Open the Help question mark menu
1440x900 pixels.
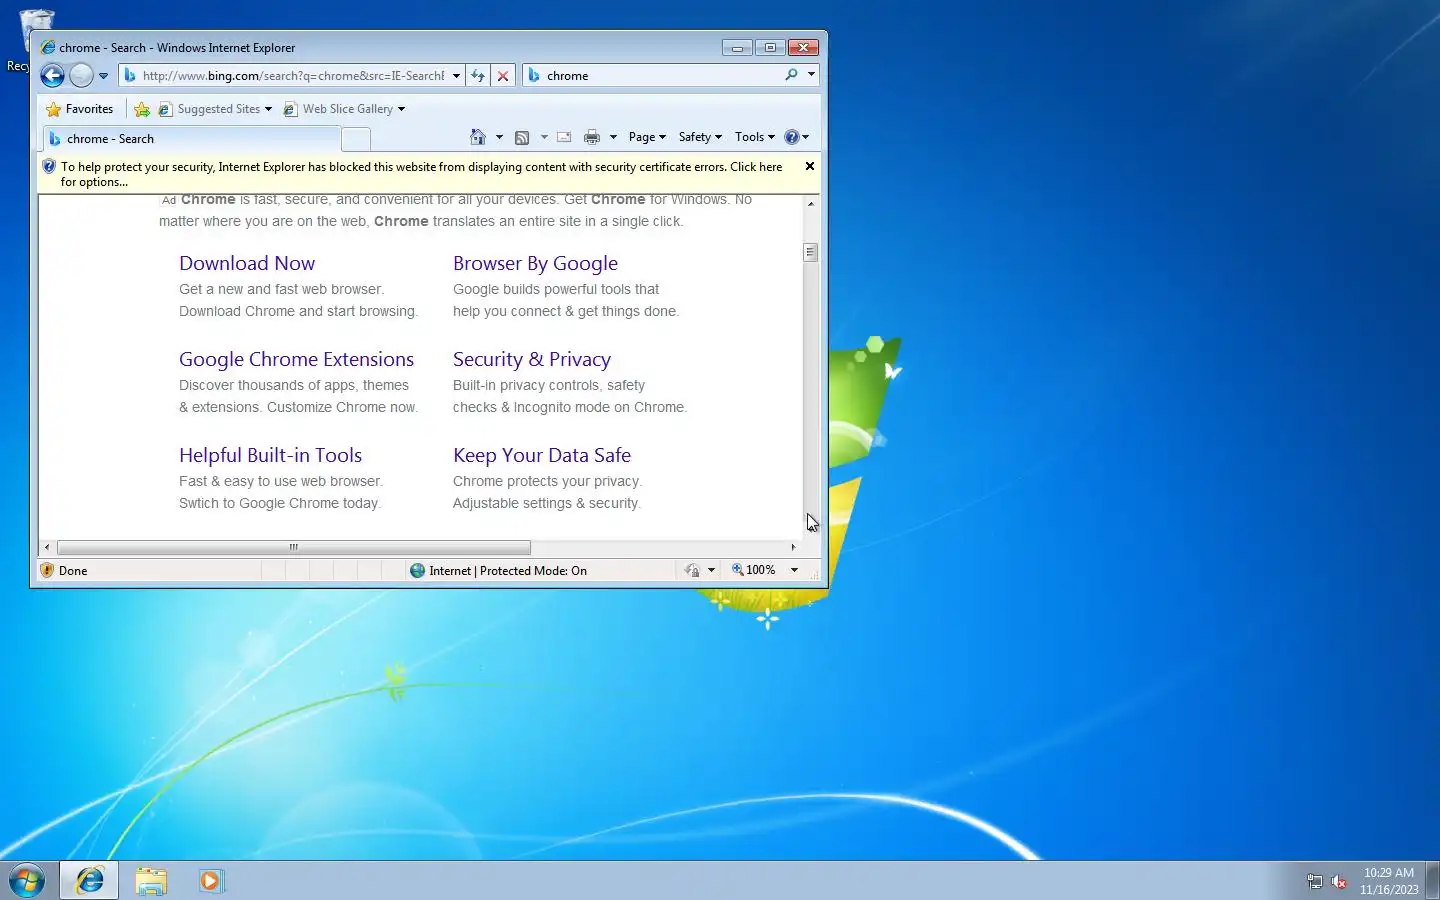[x=797, y=137]
